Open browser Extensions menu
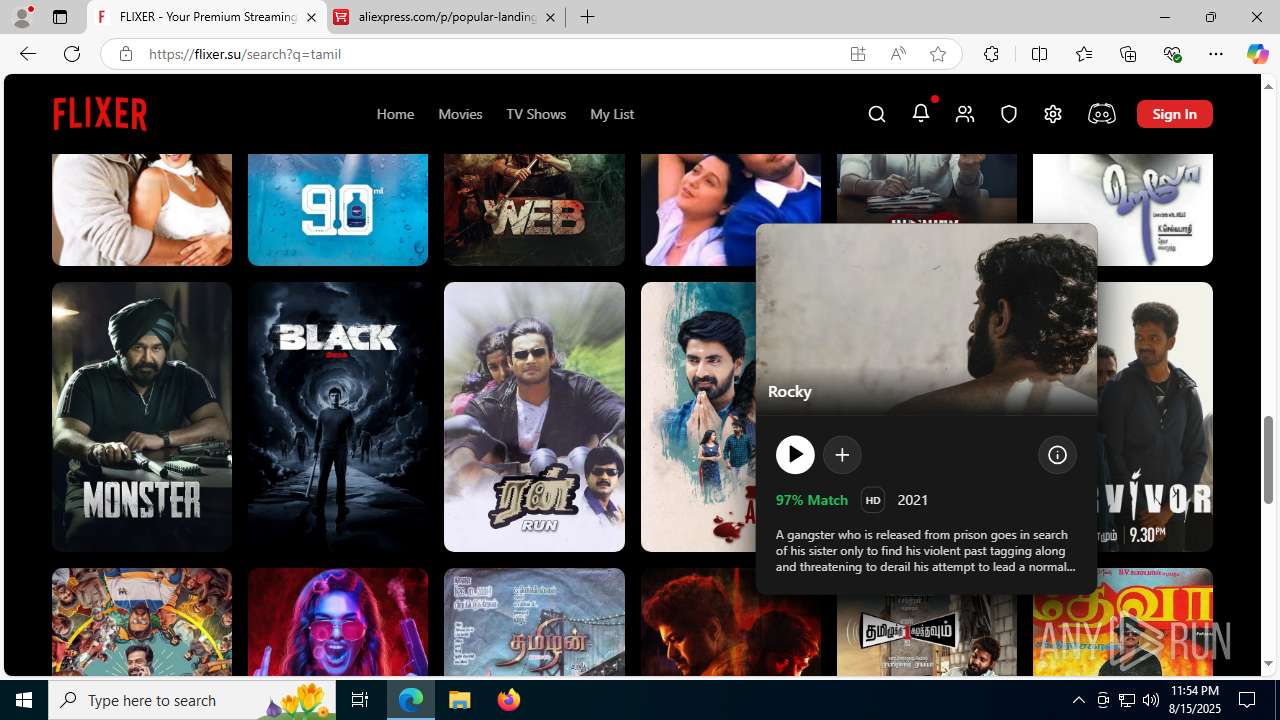1280x720 pixels. tap(991, 54)
